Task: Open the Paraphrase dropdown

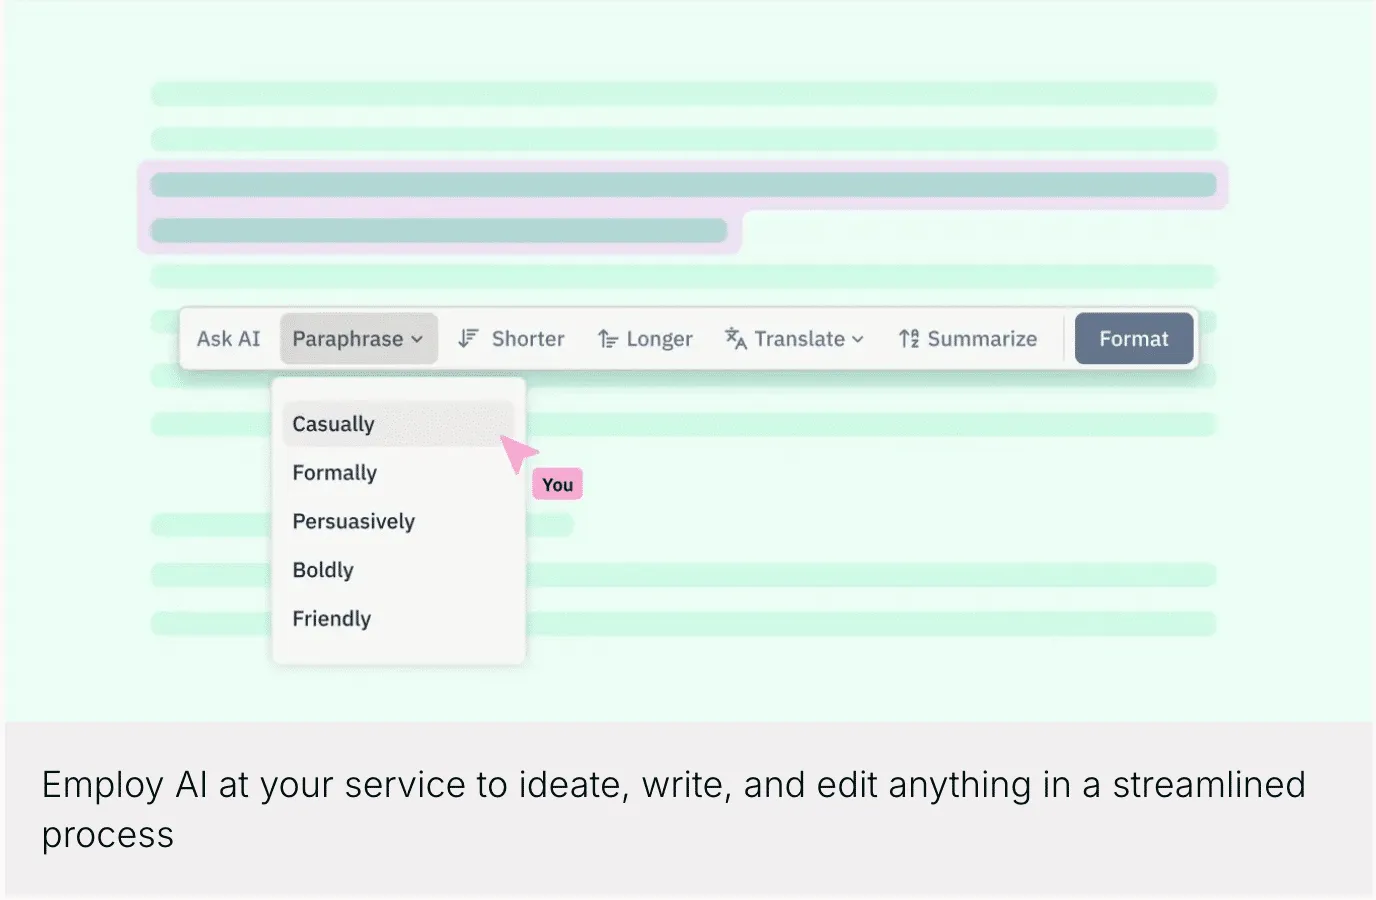Action: pyautogui.click(x=358, y=338)
